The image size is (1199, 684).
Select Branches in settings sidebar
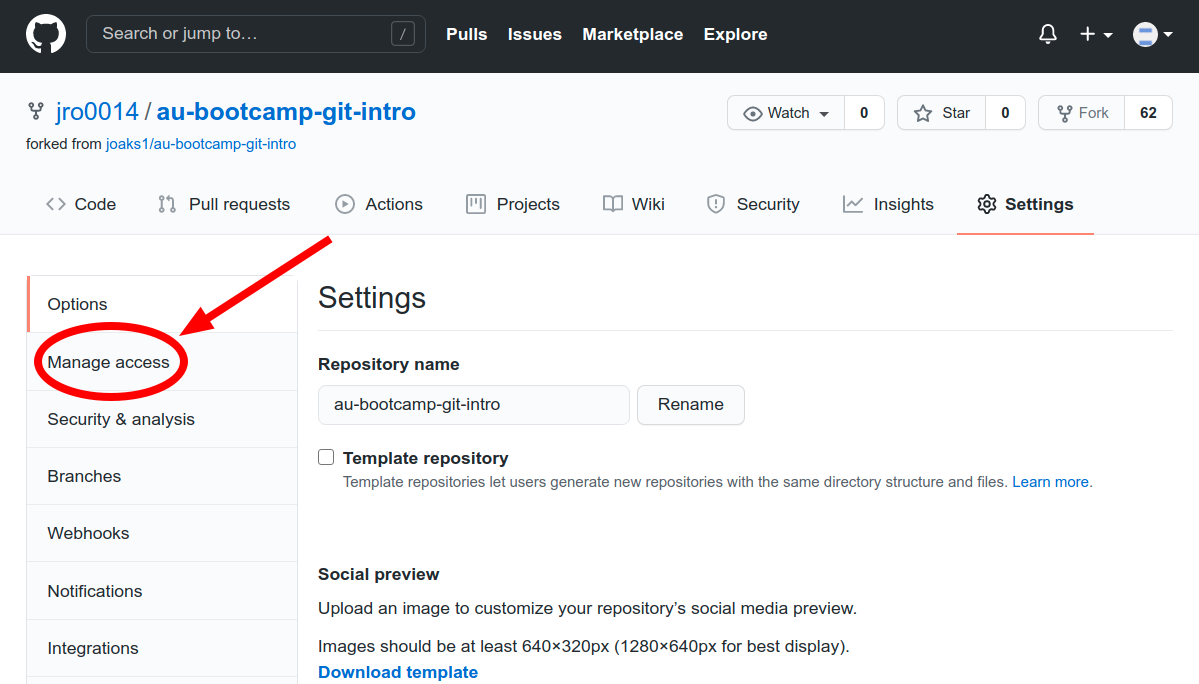coord(162,476)
